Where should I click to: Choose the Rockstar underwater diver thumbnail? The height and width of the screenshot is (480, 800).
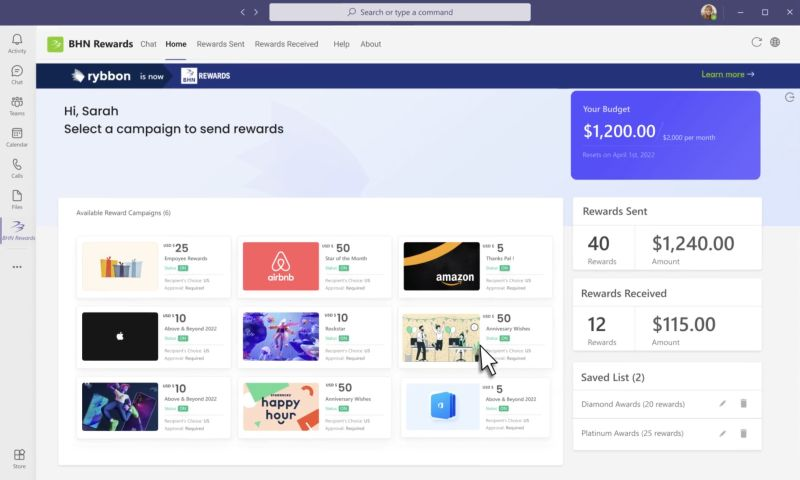click(281, 337)
